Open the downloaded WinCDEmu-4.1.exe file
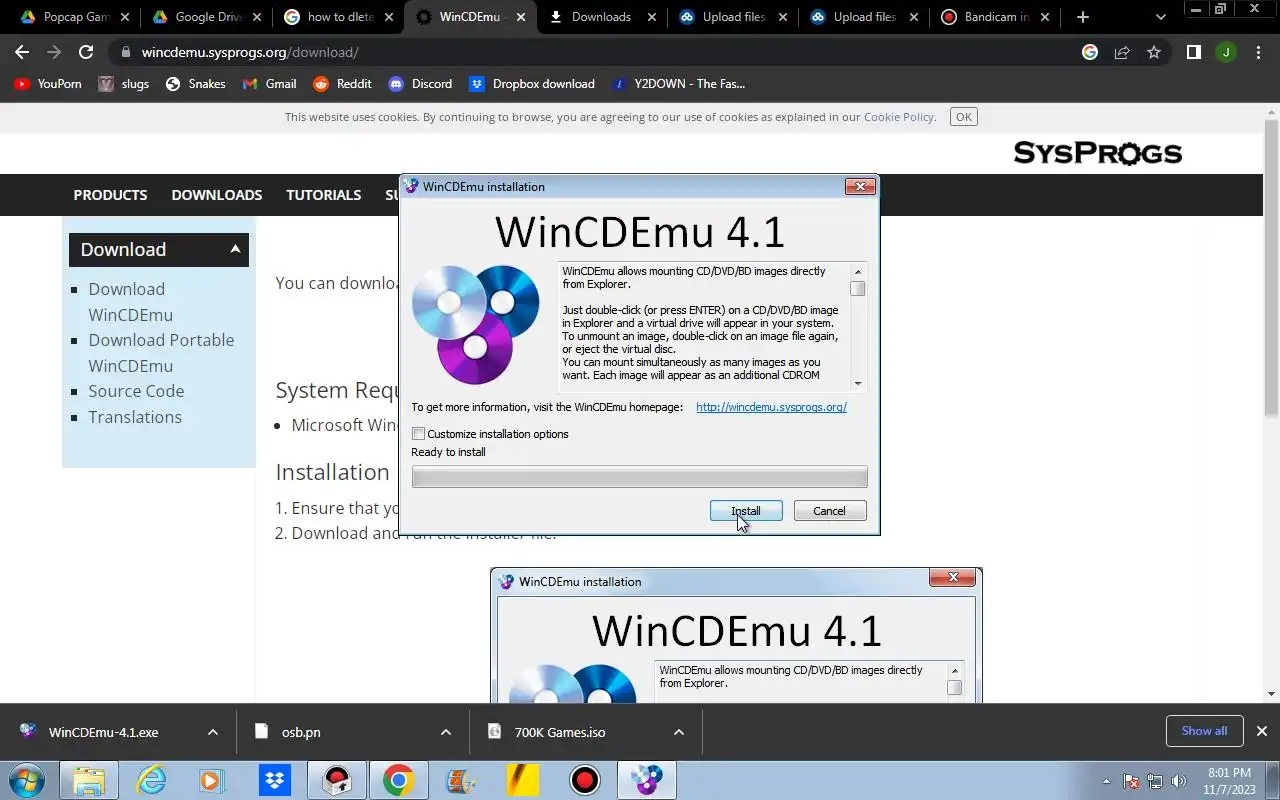 pos(103,732)
